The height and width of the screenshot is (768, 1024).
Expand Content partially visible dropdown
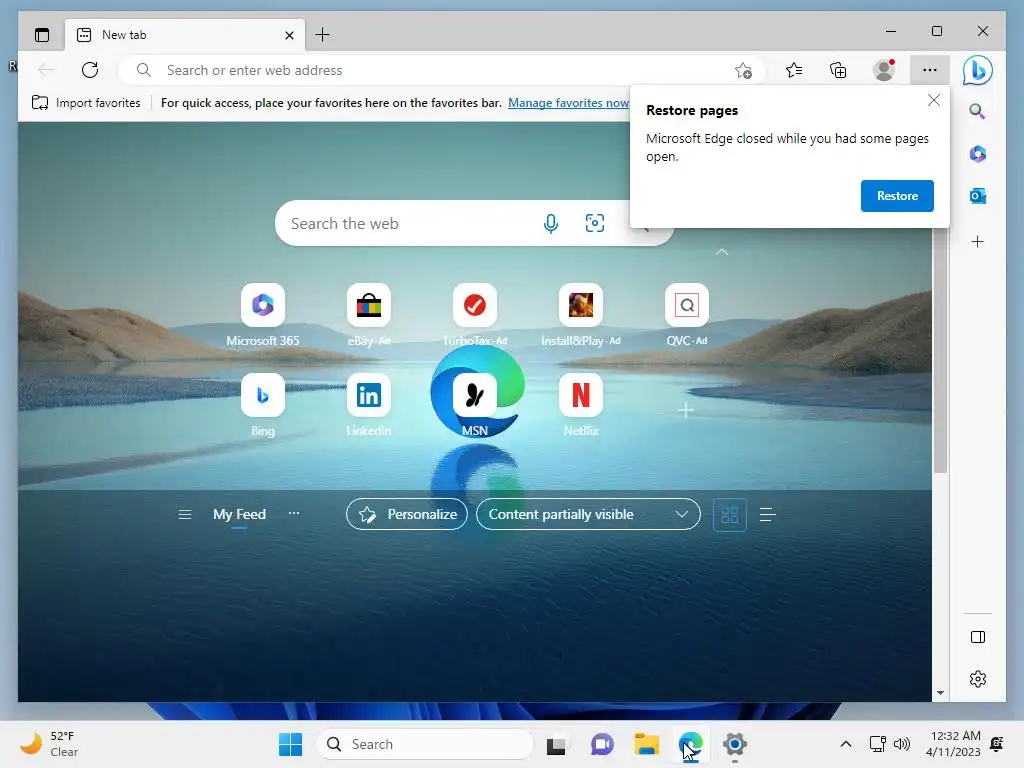click(588, 514)
